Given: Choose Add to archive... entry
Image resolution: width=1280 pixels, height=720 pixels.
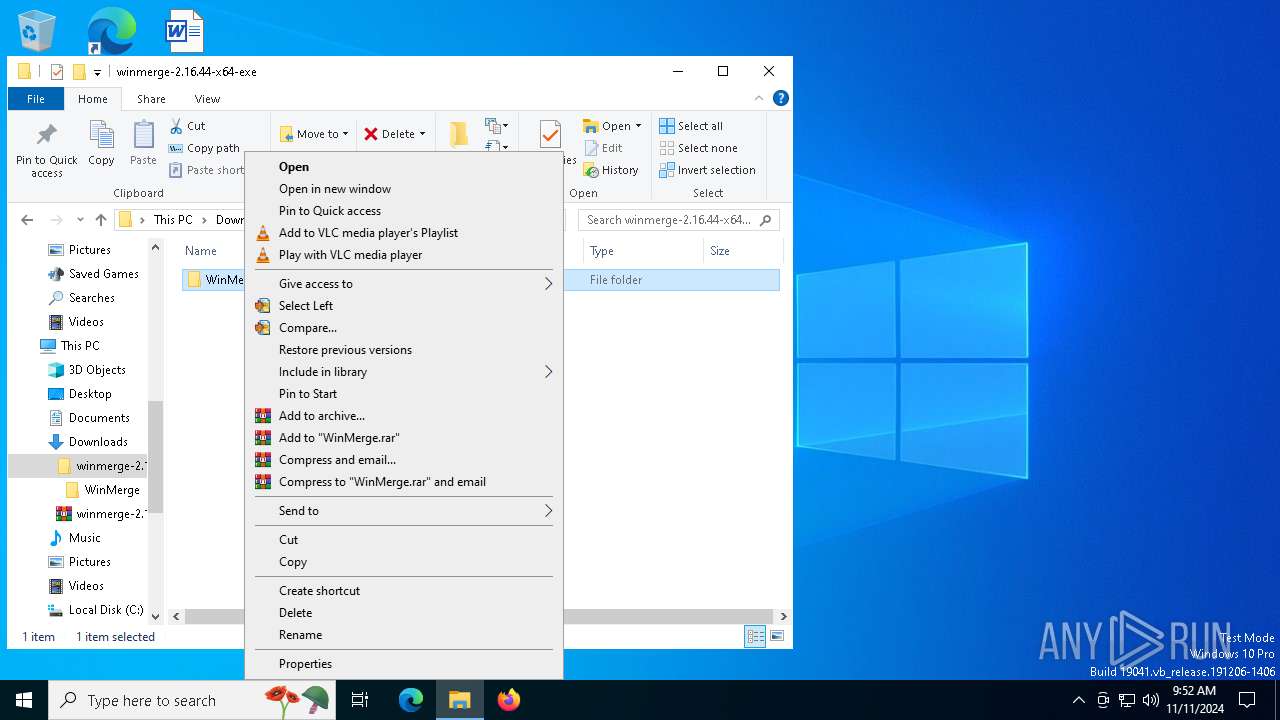Looking at the screenshot, I should (403, 416).
